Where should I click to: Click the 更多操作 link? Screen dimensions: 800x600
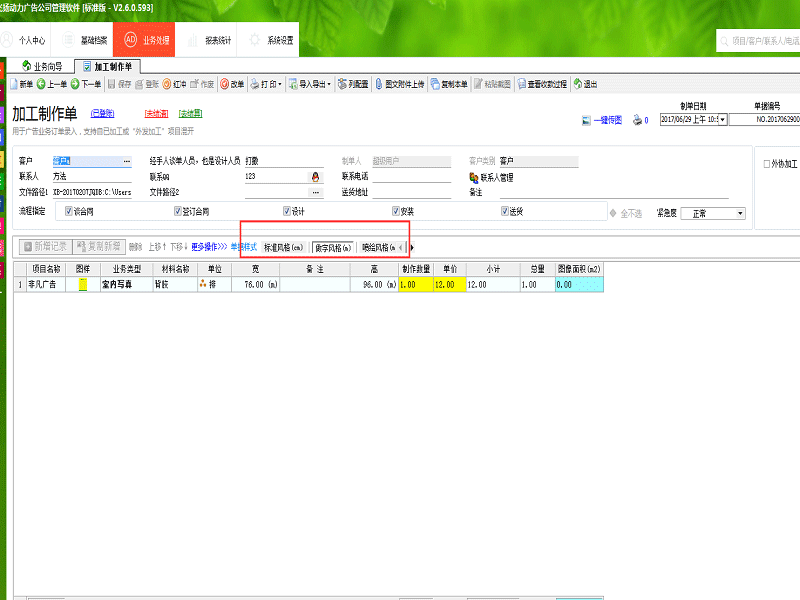coord(208,246)
